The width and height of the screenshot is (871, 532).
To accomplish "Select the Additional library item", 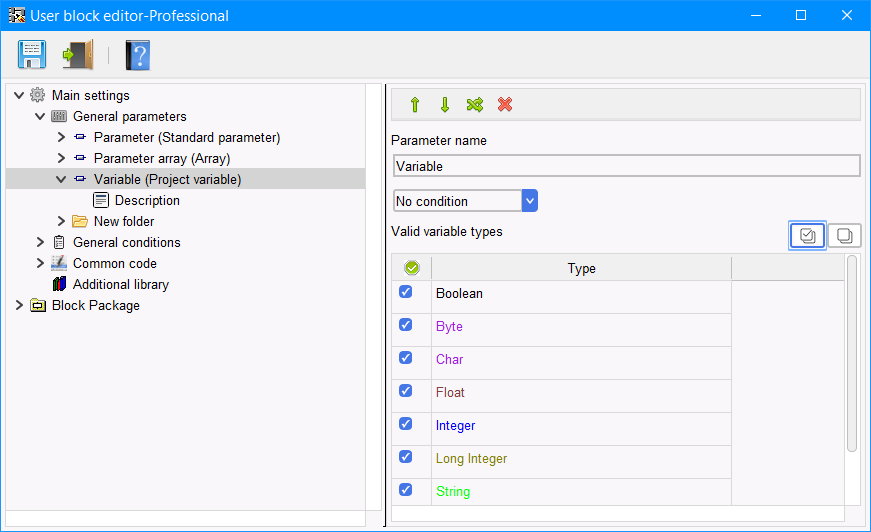I will point(120,285).
